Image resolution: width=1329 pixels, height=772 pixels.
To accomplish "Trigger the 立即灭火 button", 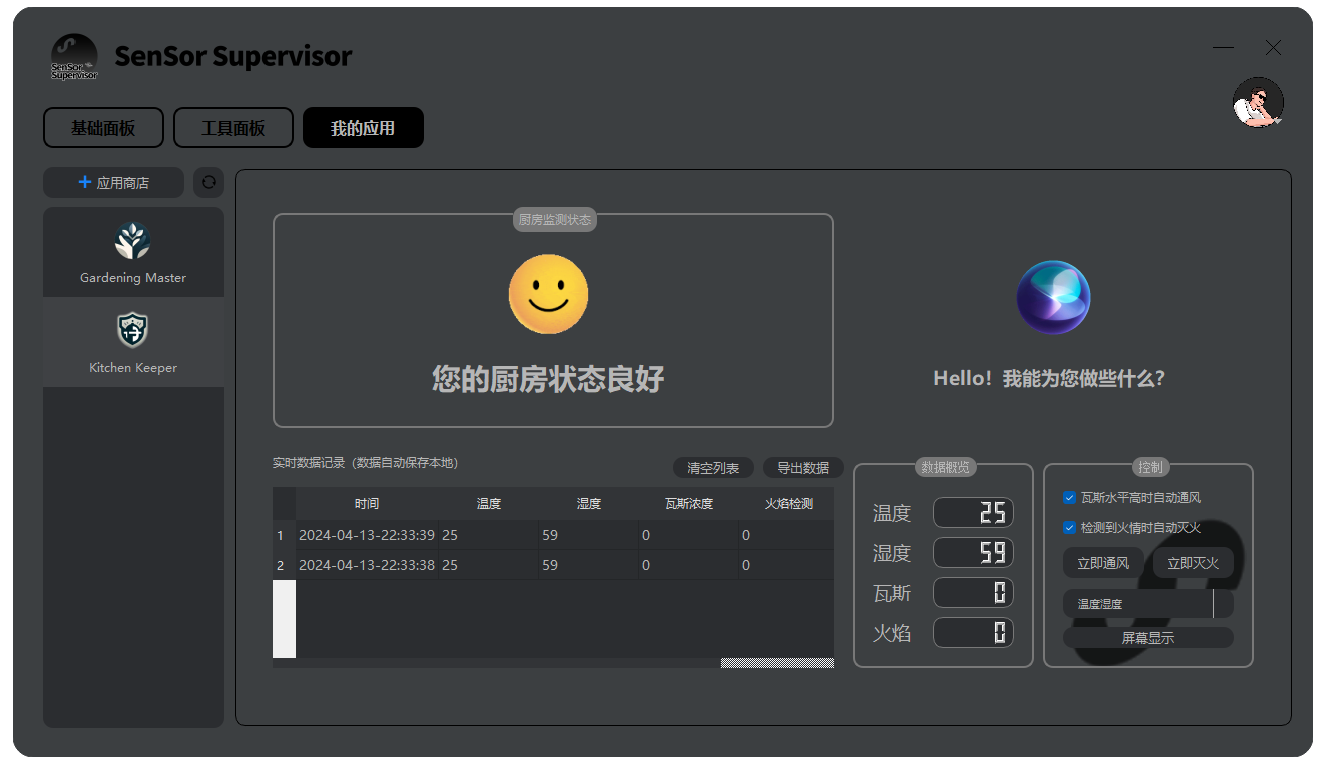I will [1193, 563].
